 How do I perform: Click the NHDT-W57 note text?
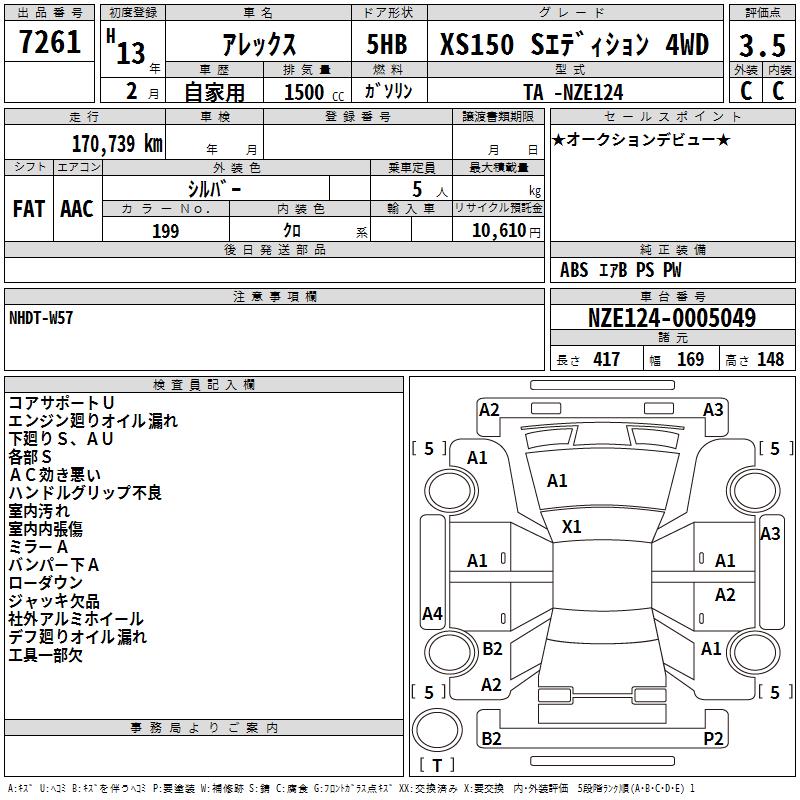click(41, 318)
